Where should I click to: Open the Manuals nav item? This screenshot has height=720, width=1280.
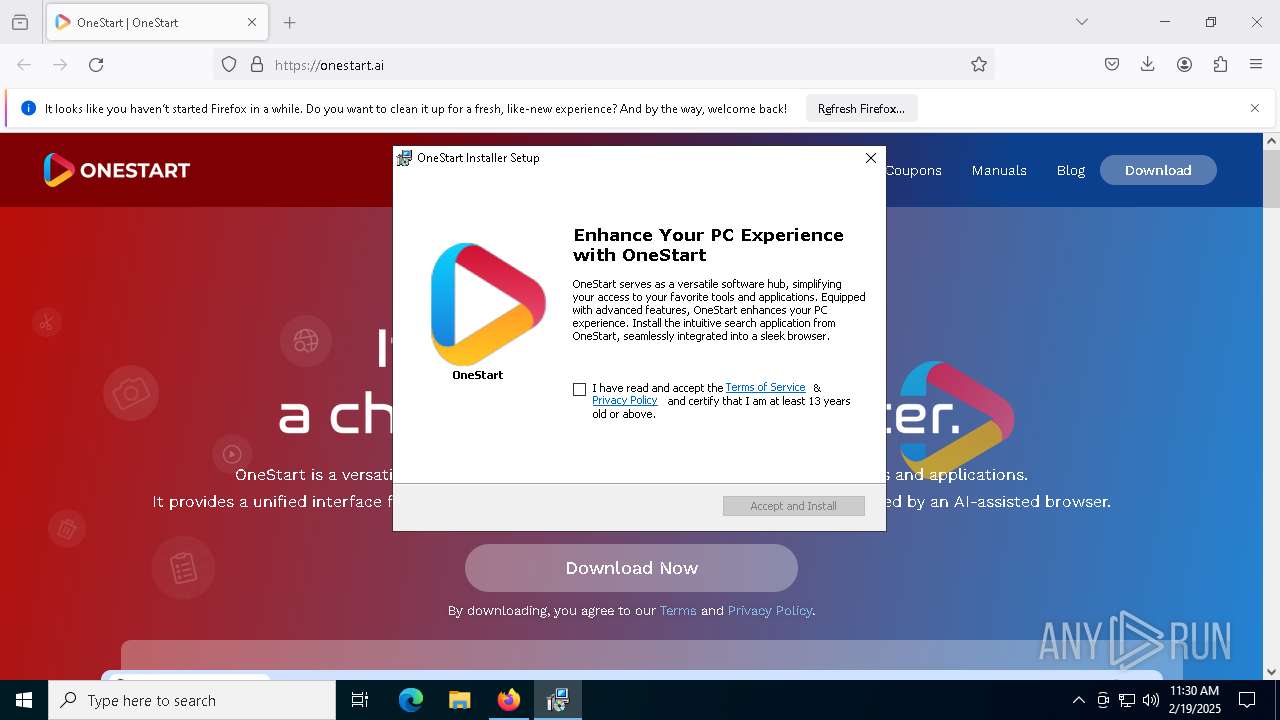point(999,171)
